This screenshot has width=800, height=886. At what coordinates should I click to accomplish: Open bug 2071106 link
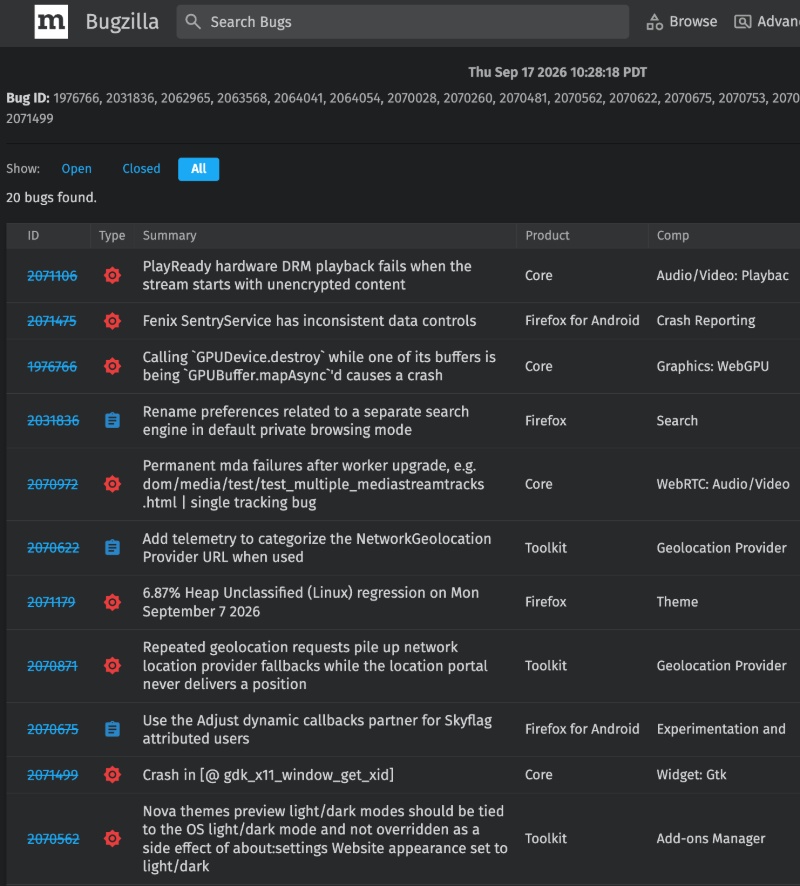[x=53, y=276]
